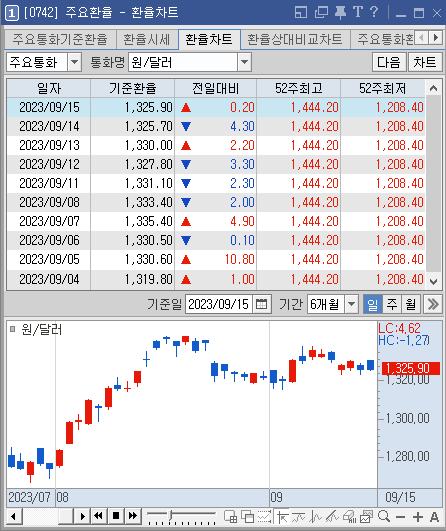The height and width of the screenshot is (531, 446).
Task: Sort by 일자 column header
Action: click(x=48, y=89)
